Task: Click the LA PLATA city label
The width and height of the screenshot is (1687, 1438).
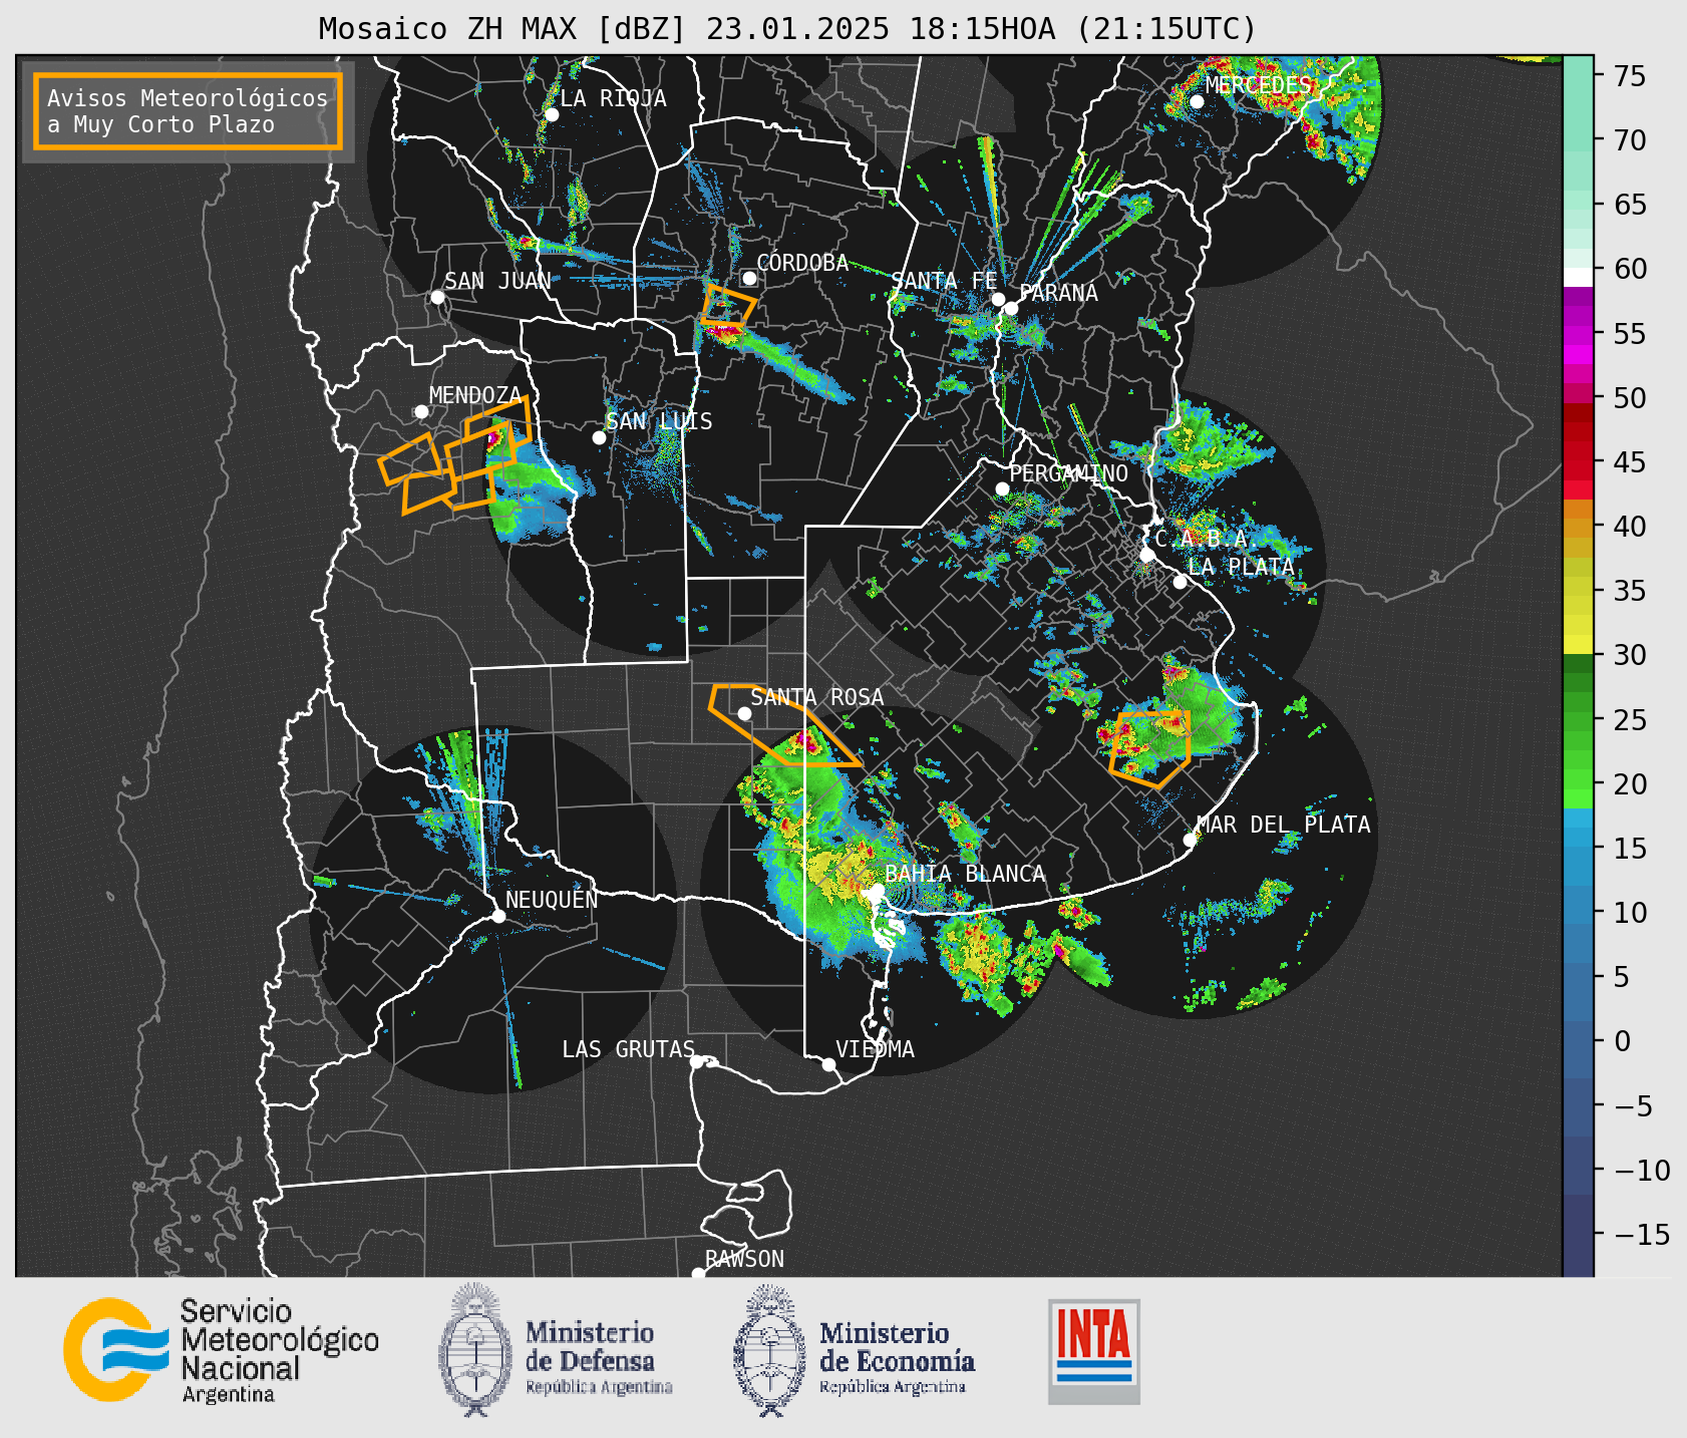Action: 1240,567
